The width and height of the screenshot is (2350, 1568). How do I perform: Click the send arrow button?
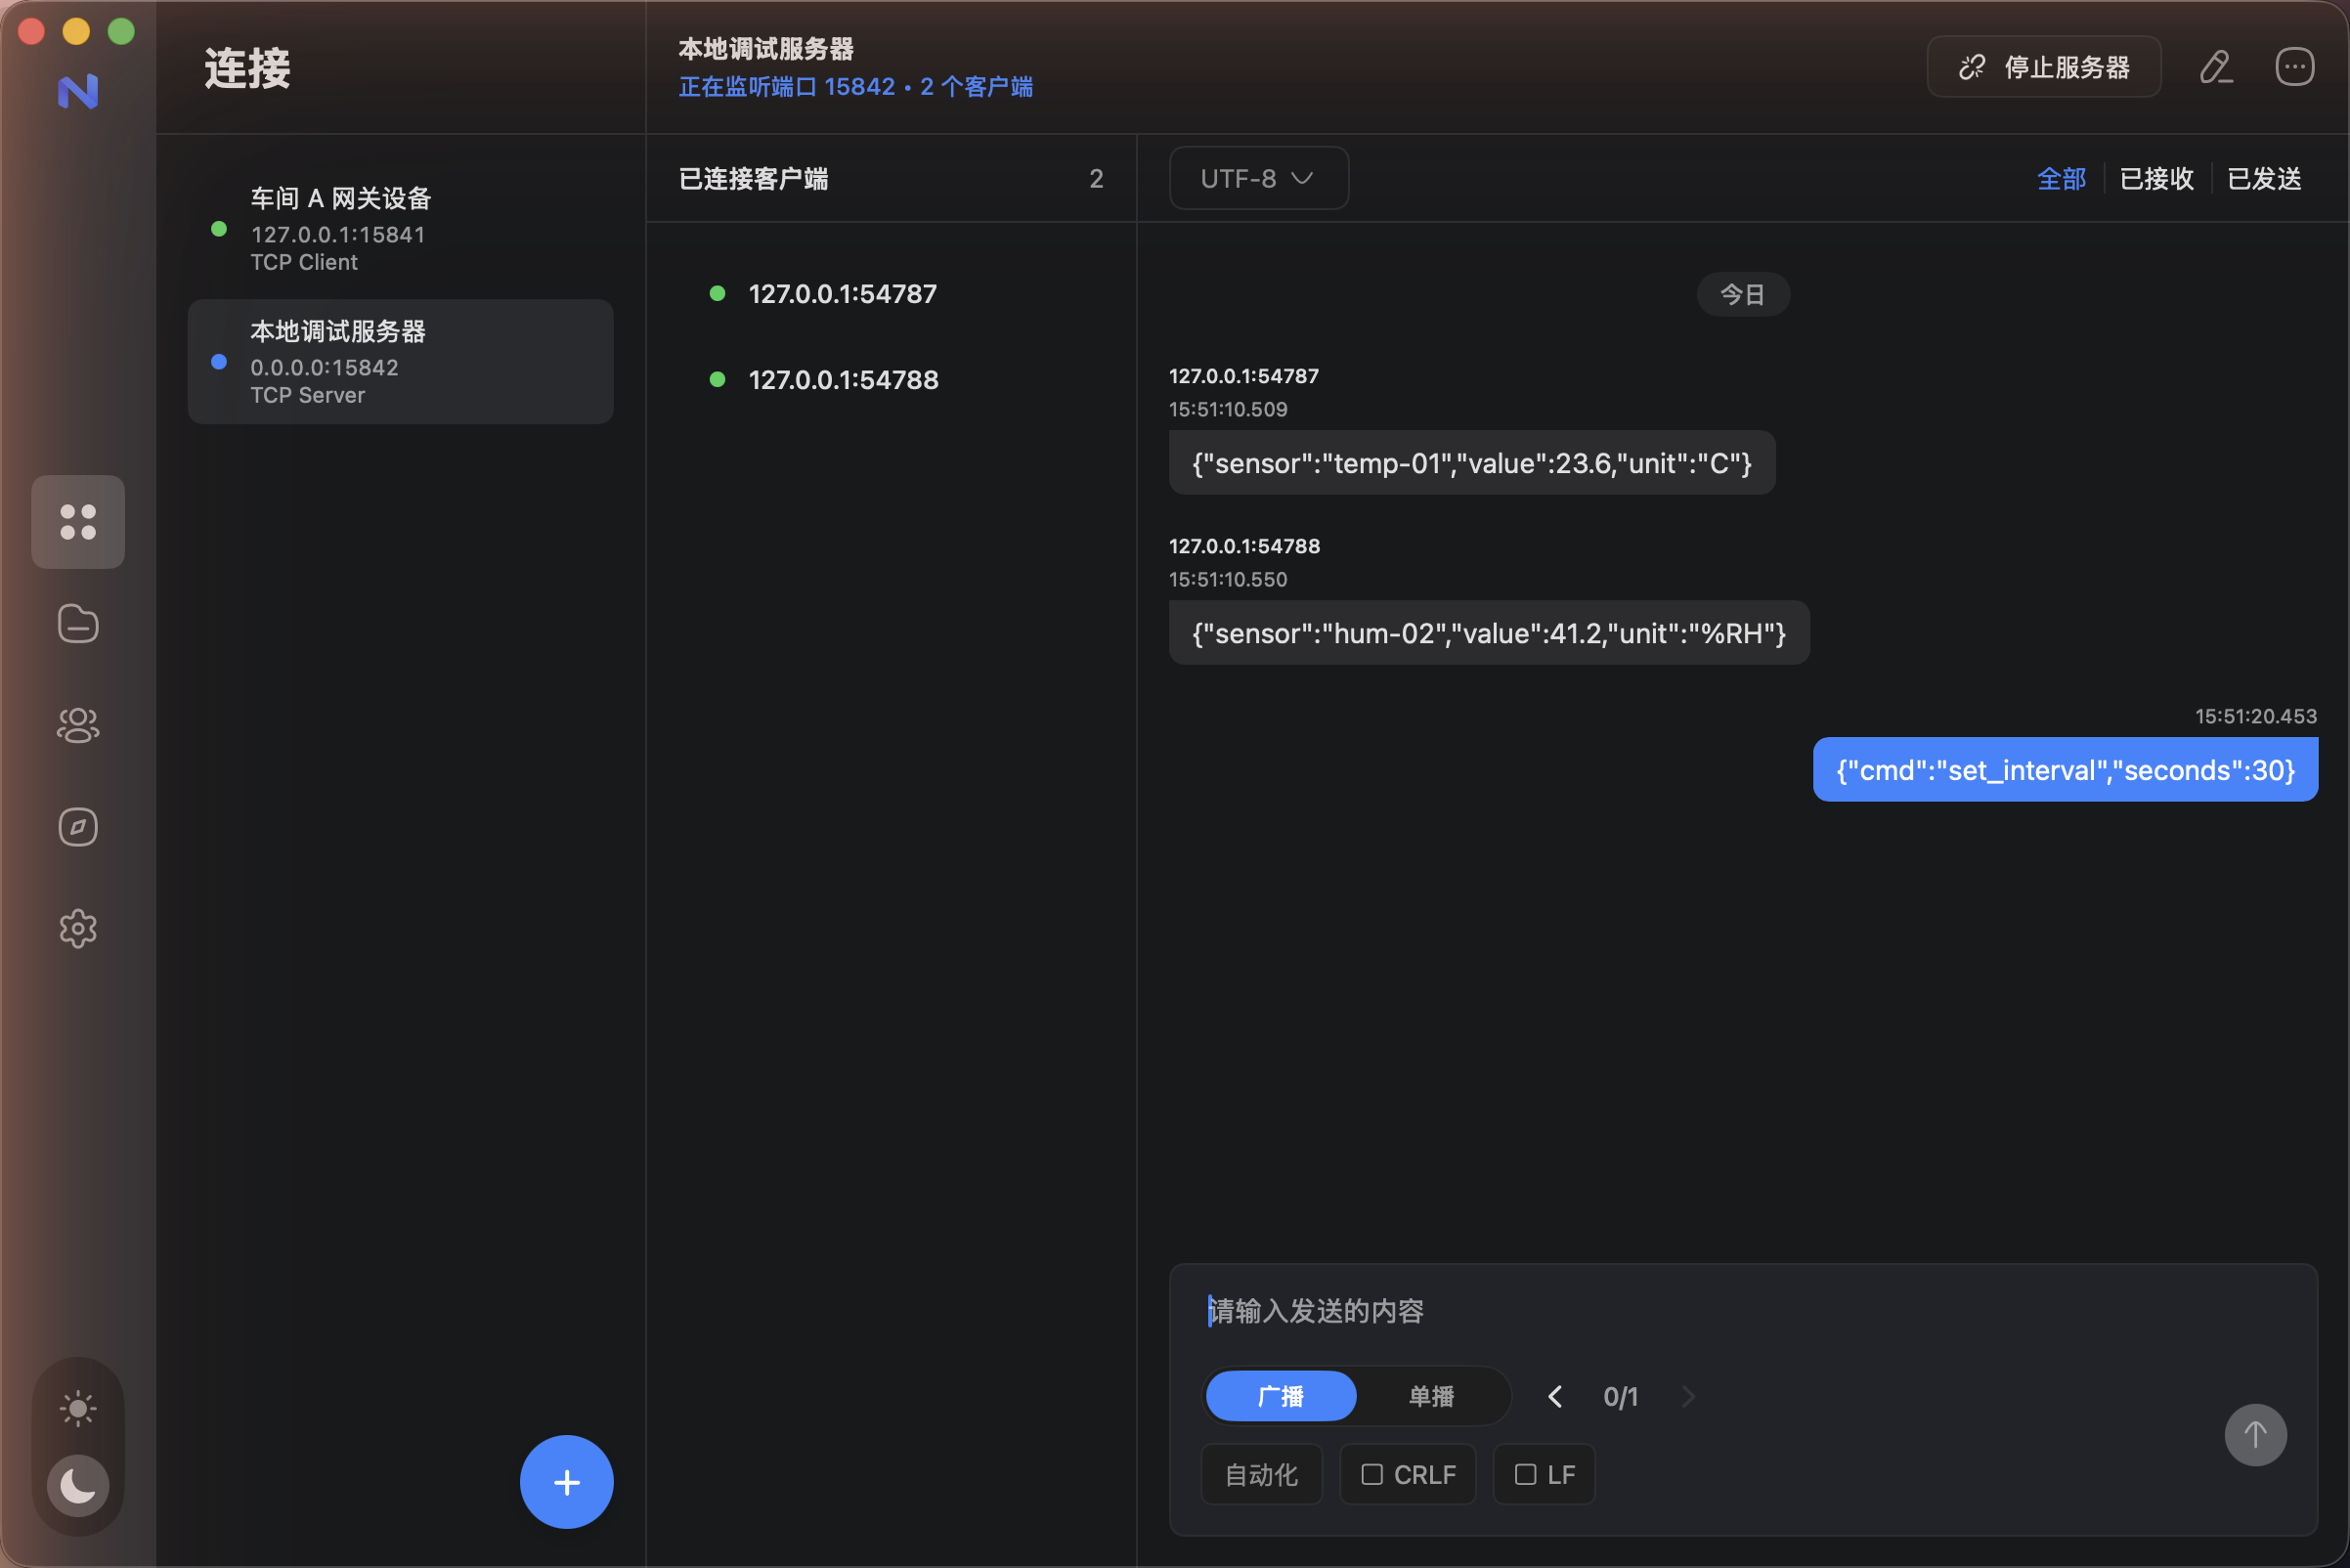pos(2256,1435)
